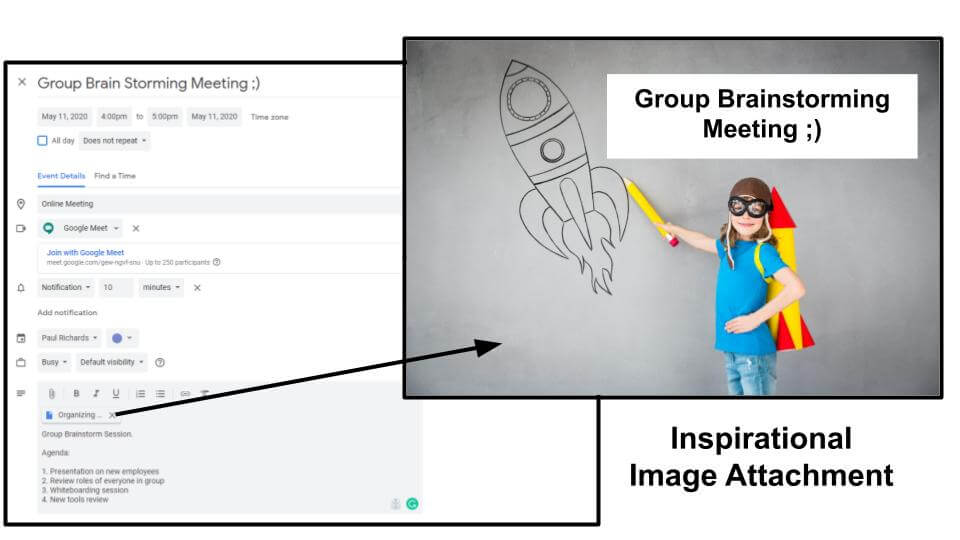Insert a bulleted list
Viewport: 960px width, 540px height.
click(160, 394)
